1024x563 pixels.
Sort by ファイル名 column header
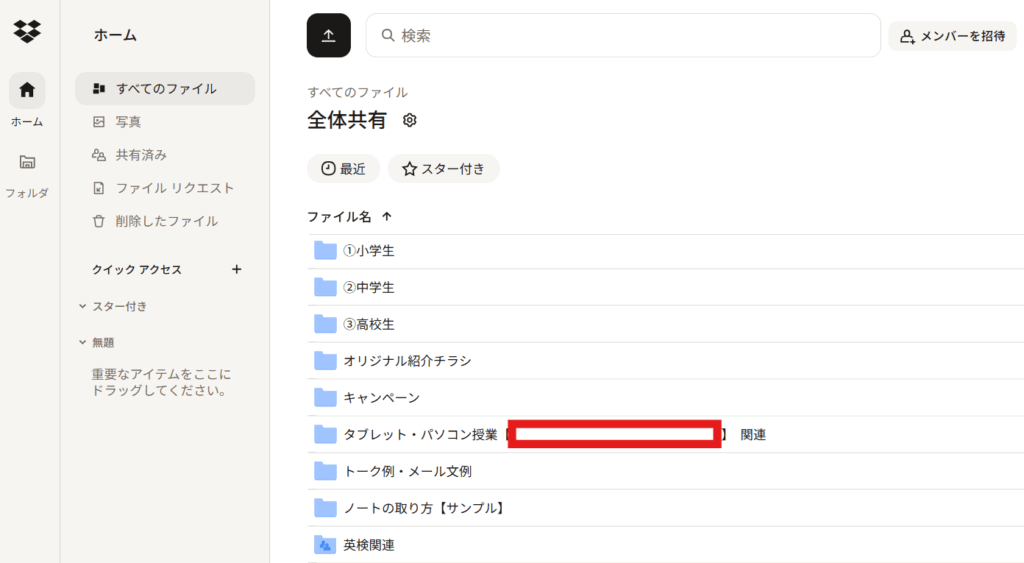[x=349, y=217]
